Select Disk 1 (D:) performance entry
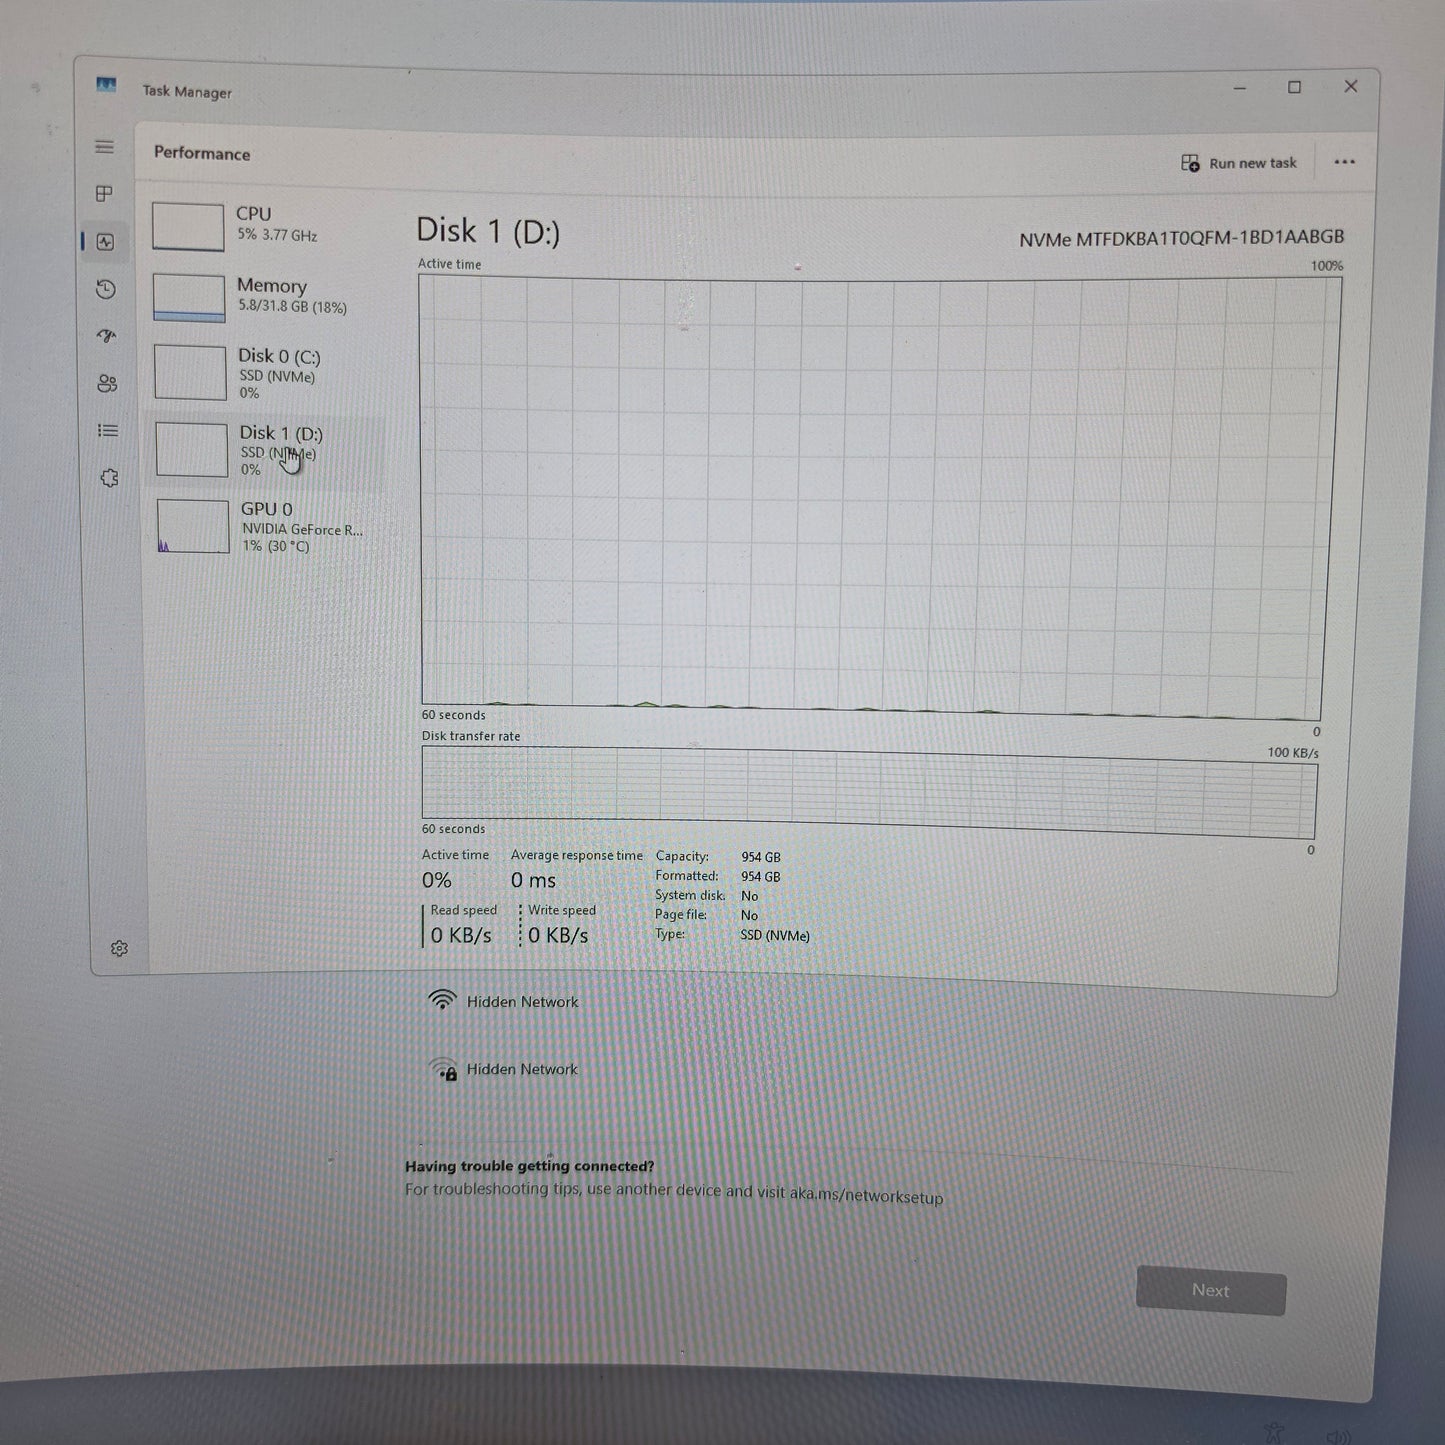Screen dimensions: 1445x1445 [x=264, y=450]
